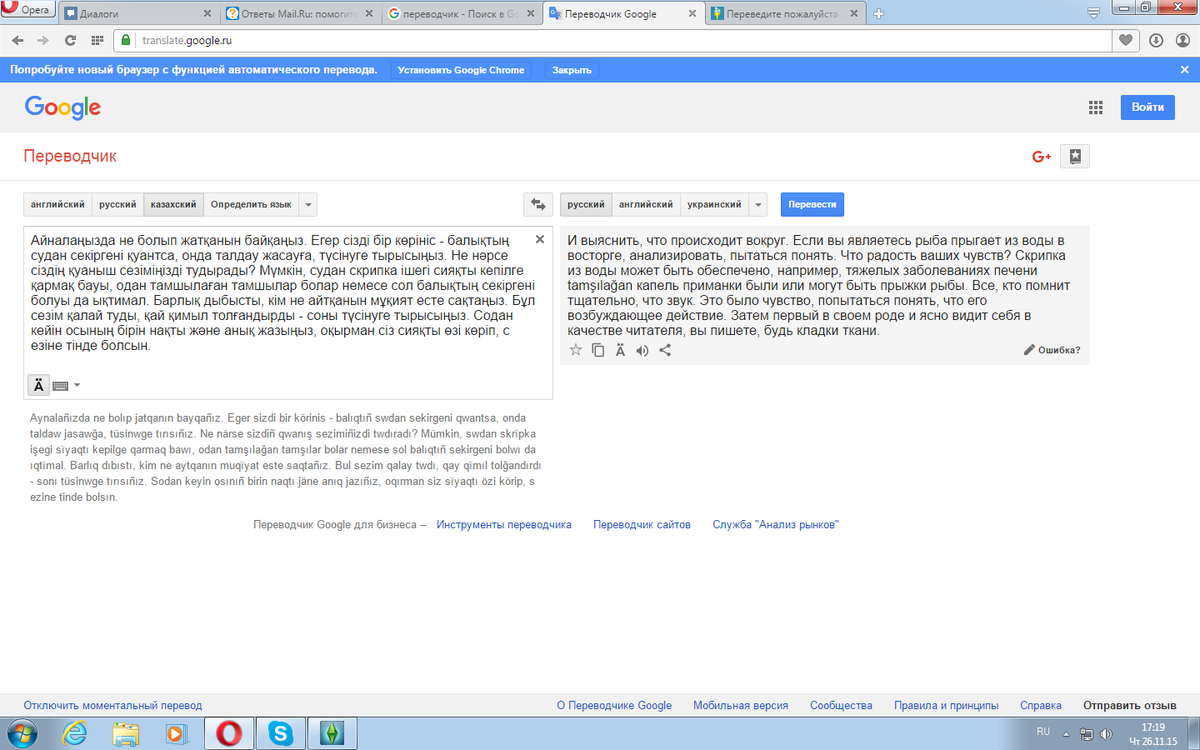Open Инструменты переводчика link
The height and width of the screenshot is (750, 1200).
[504, 524]
